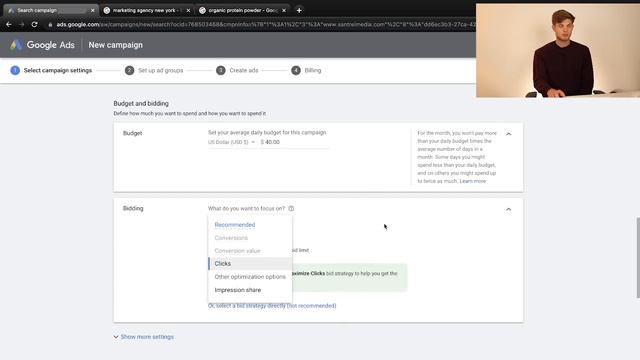Close the Search campaign tab

coord(92,11)
